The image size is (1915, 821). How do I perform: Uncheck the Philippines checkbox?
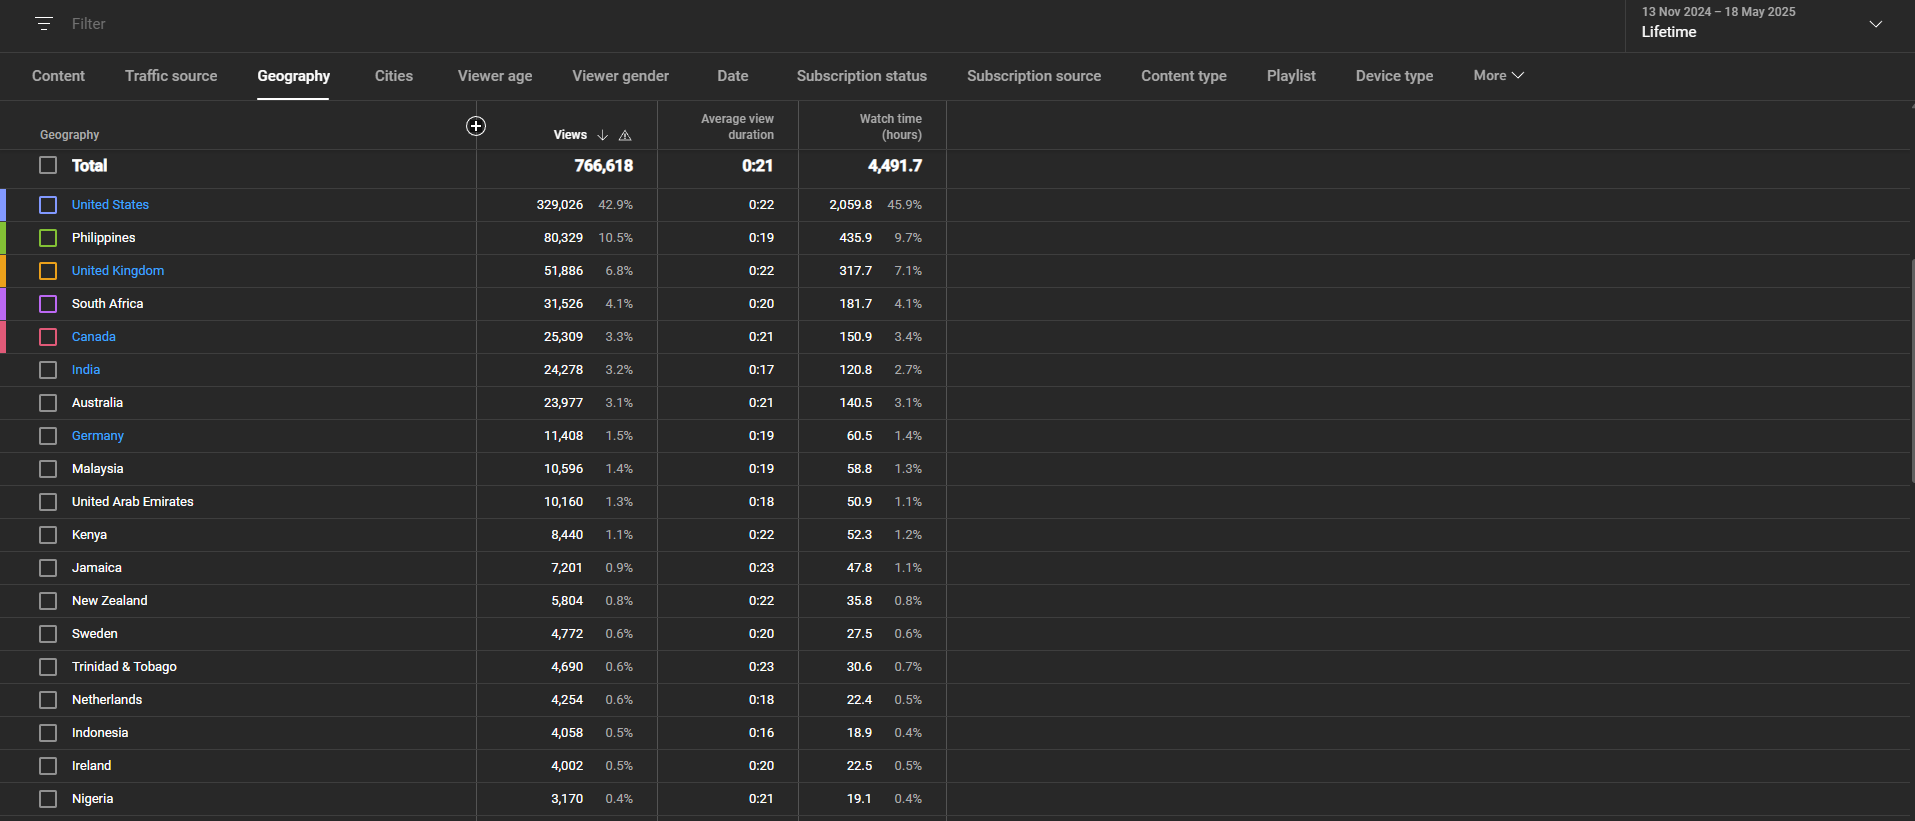[48, 238]
